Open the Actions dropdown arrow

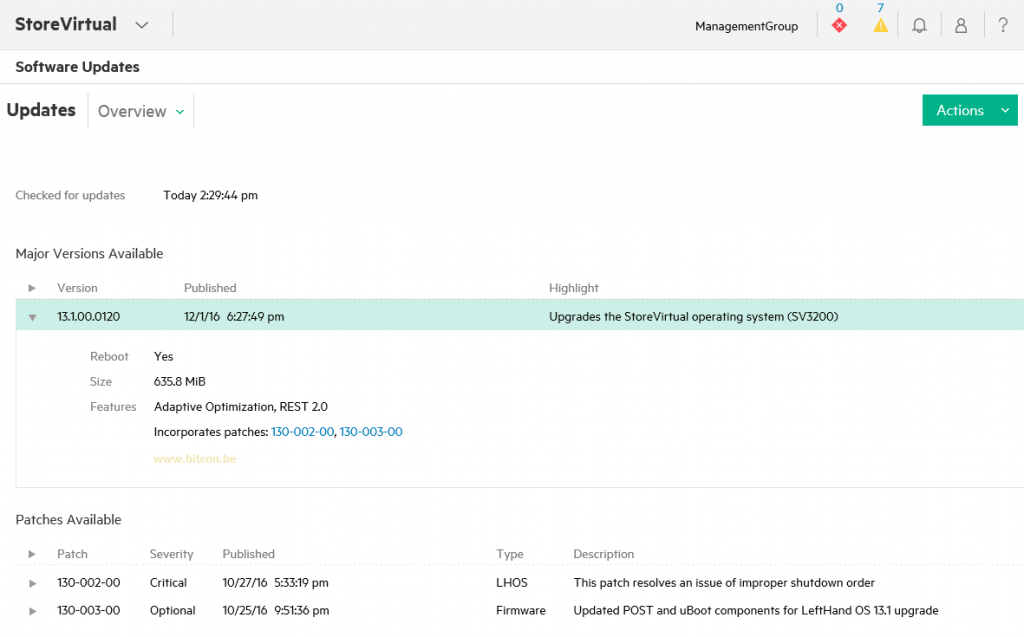click(x=1005, y=110)
